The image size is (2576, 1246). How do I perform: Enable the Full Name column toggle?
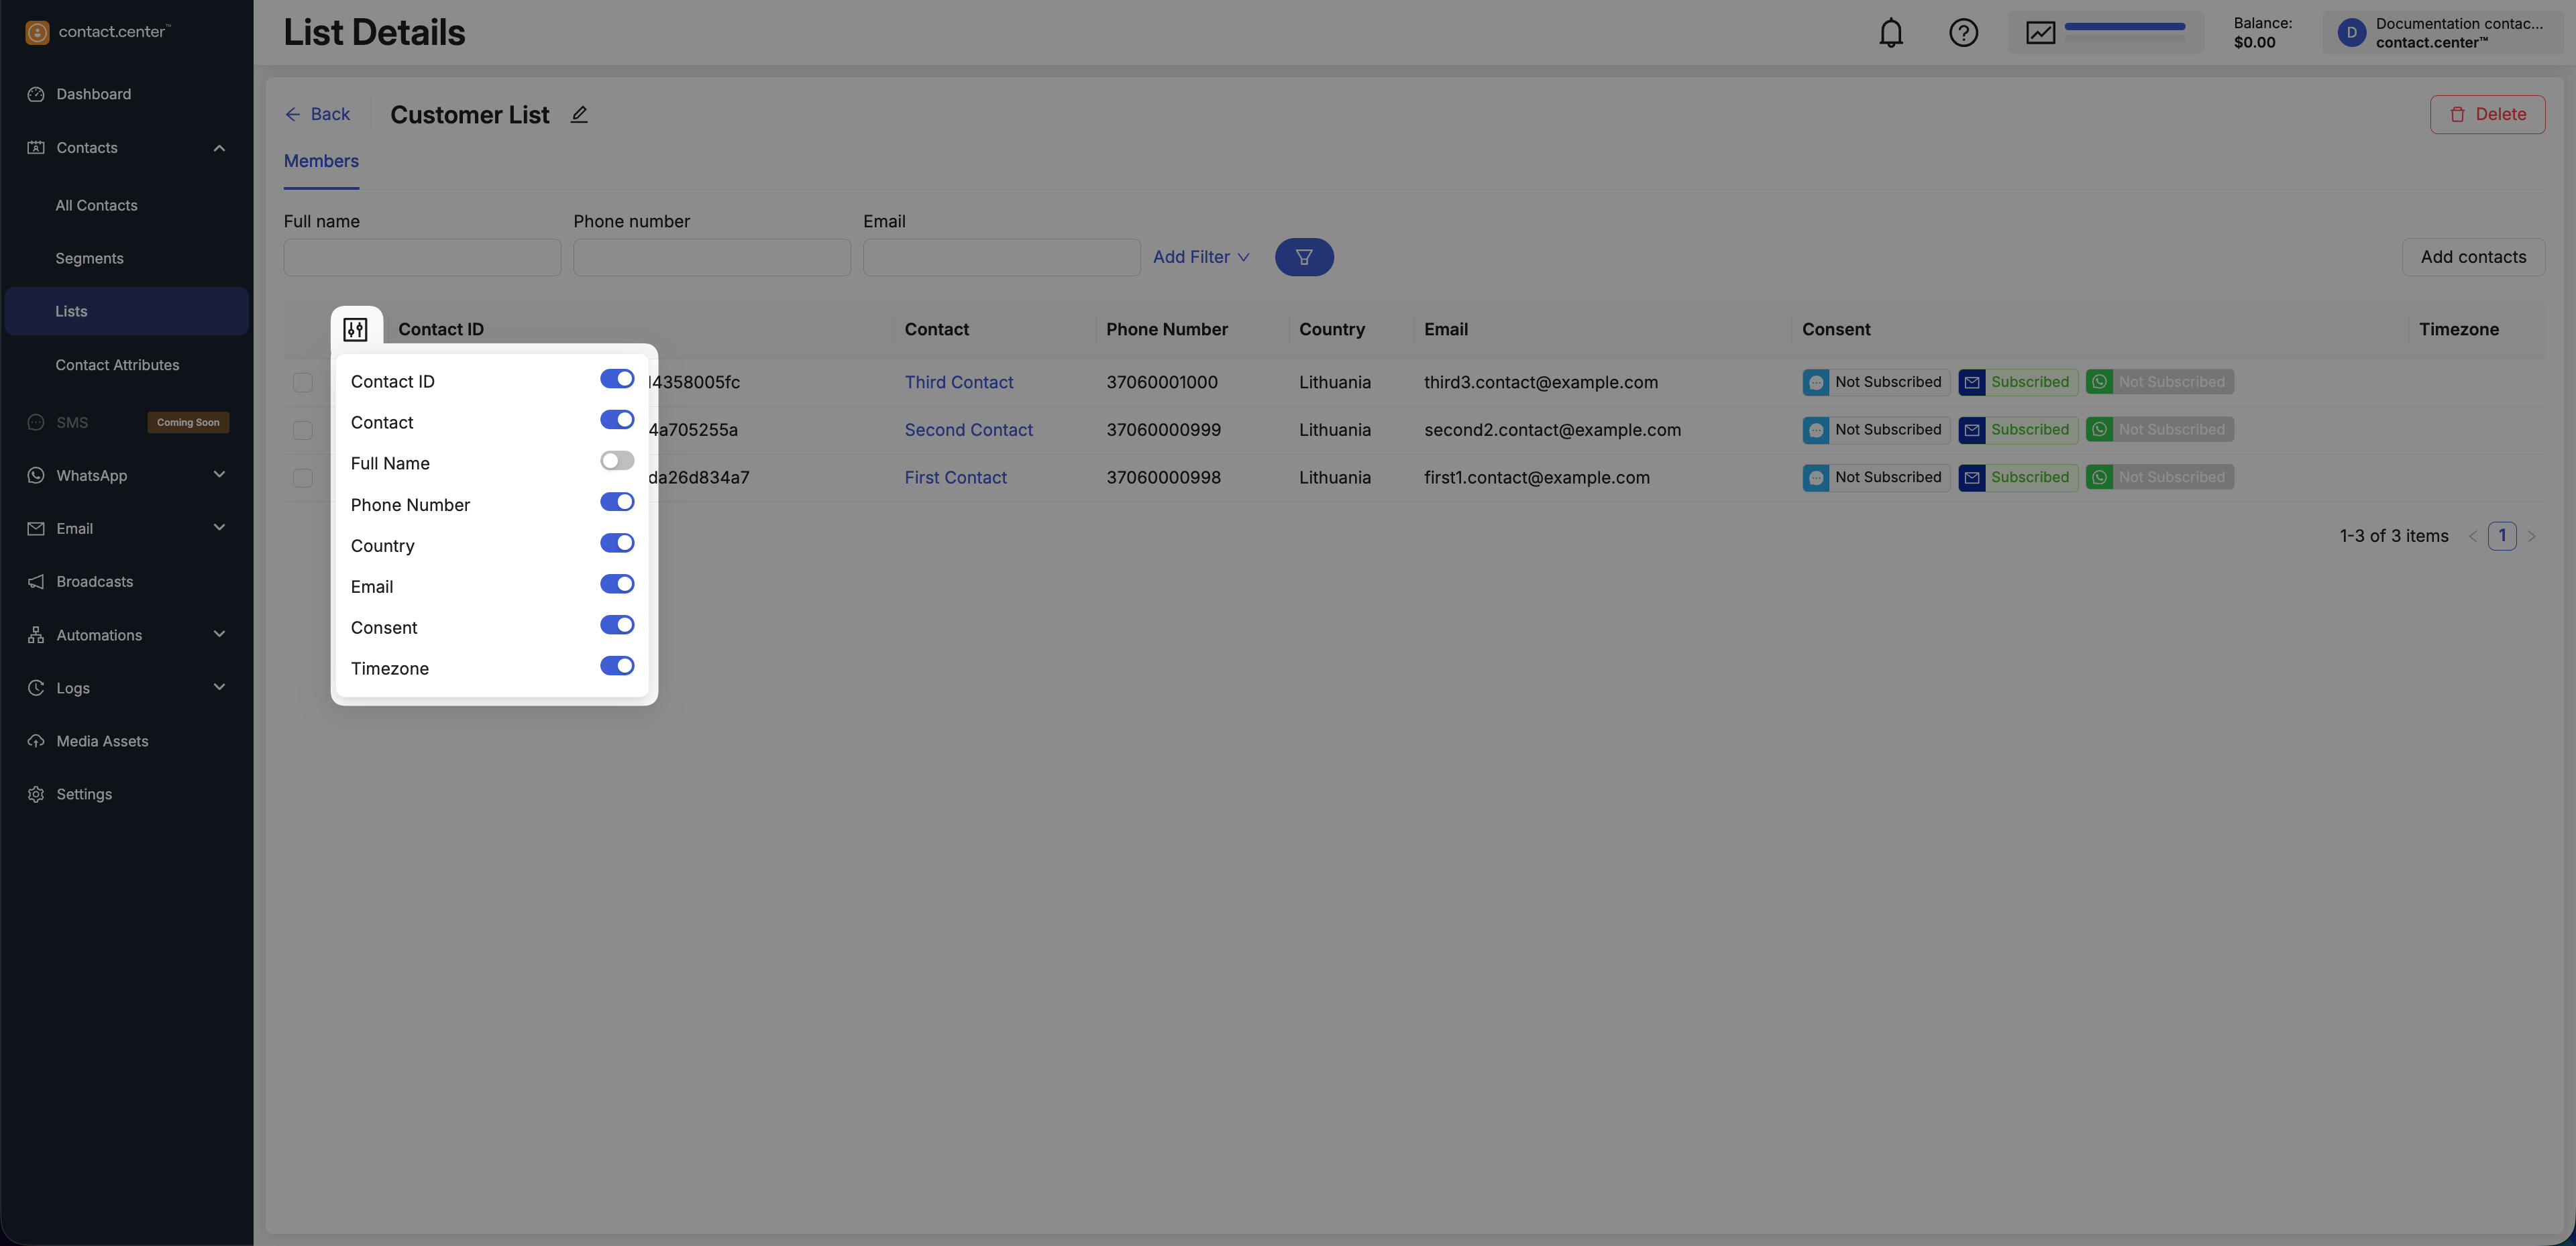tap(616, 461)
